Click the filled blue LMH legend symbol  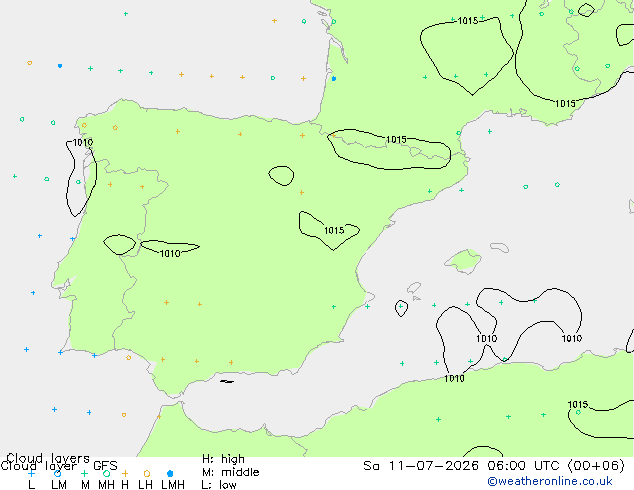pyautogui.click(x=170, y=473)
